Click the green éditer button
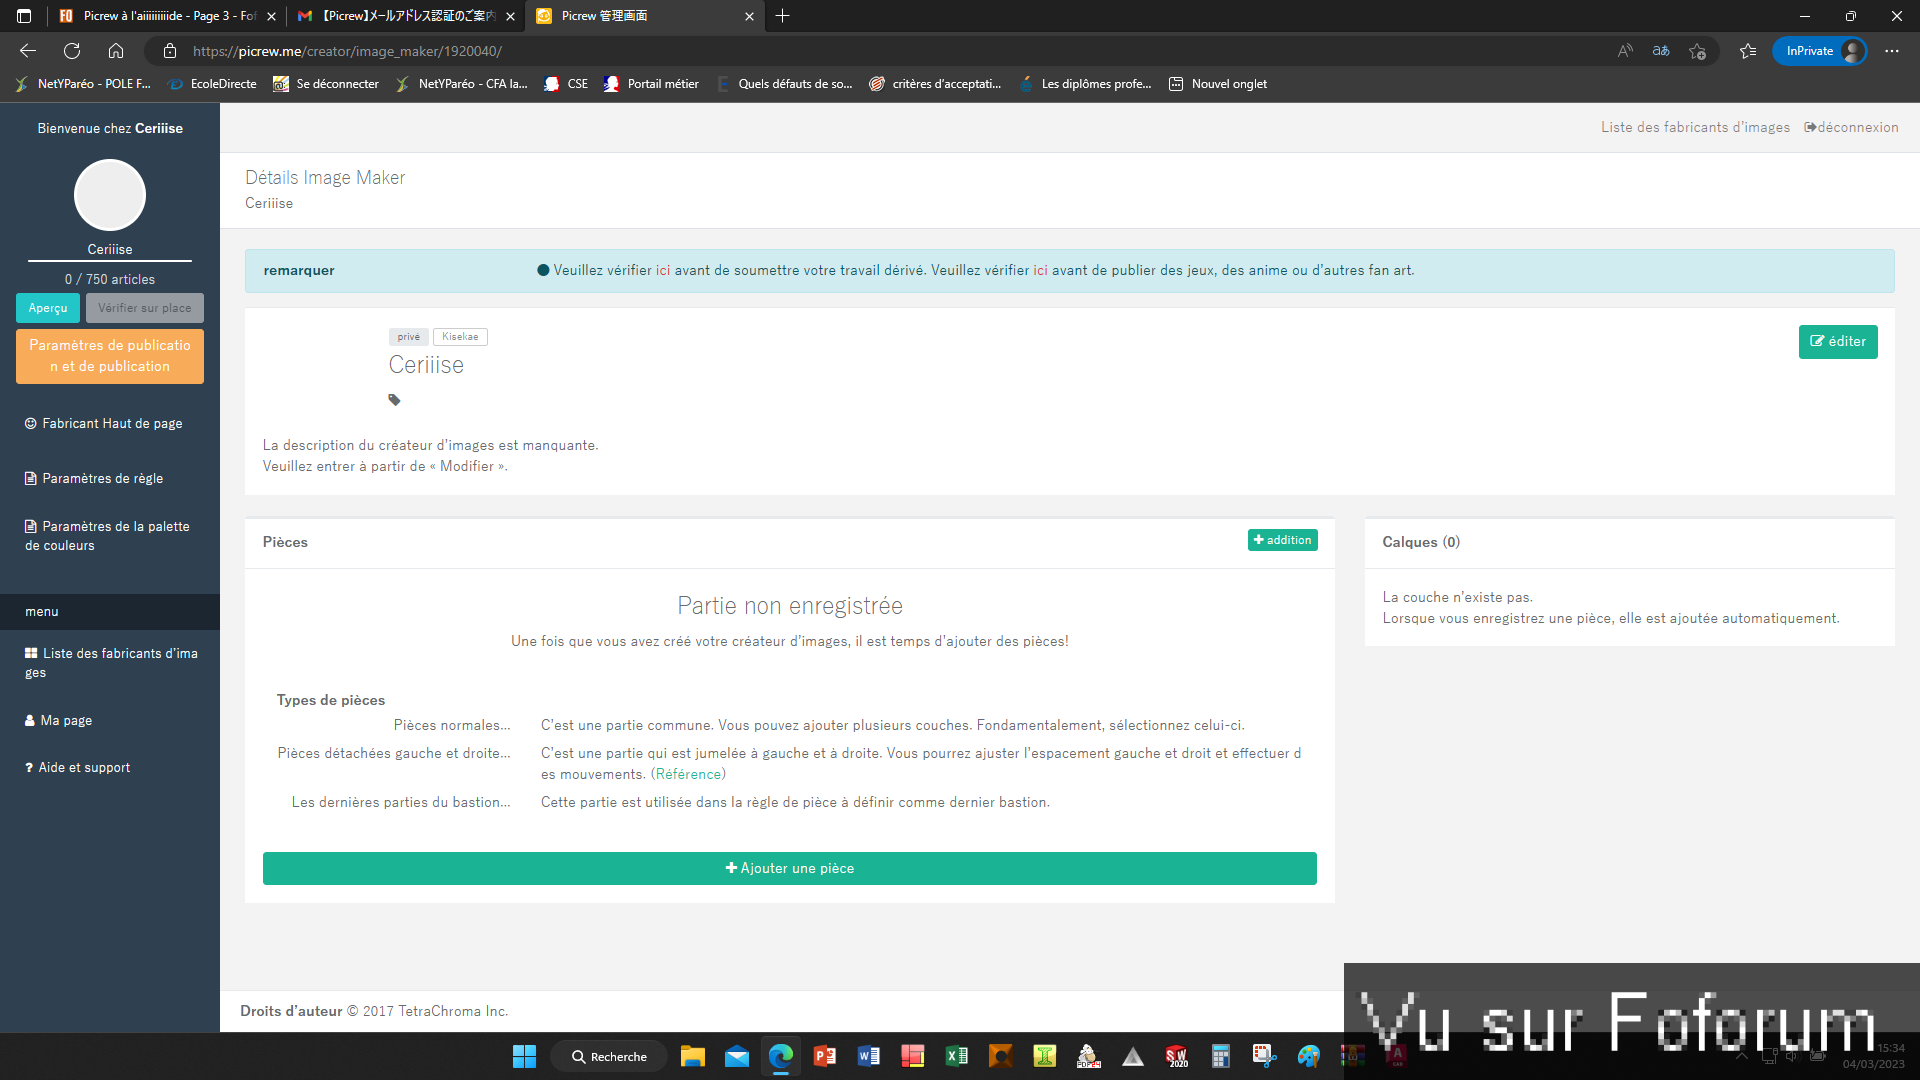The height and width of the screenshot is (1080, 1920). point(1837,342)
